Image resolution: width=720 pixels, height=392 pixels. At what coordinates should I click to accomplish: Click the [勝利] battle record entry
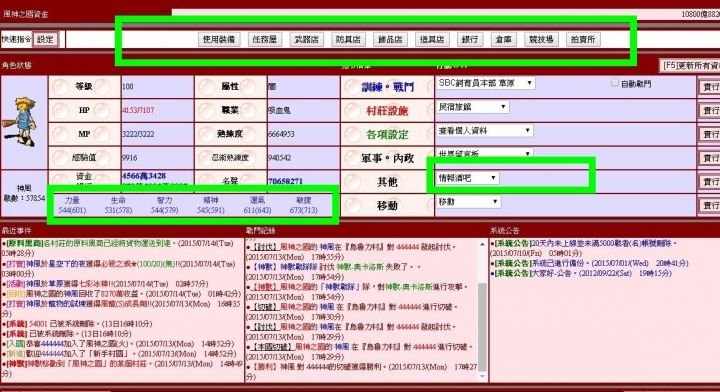point(361,372)
